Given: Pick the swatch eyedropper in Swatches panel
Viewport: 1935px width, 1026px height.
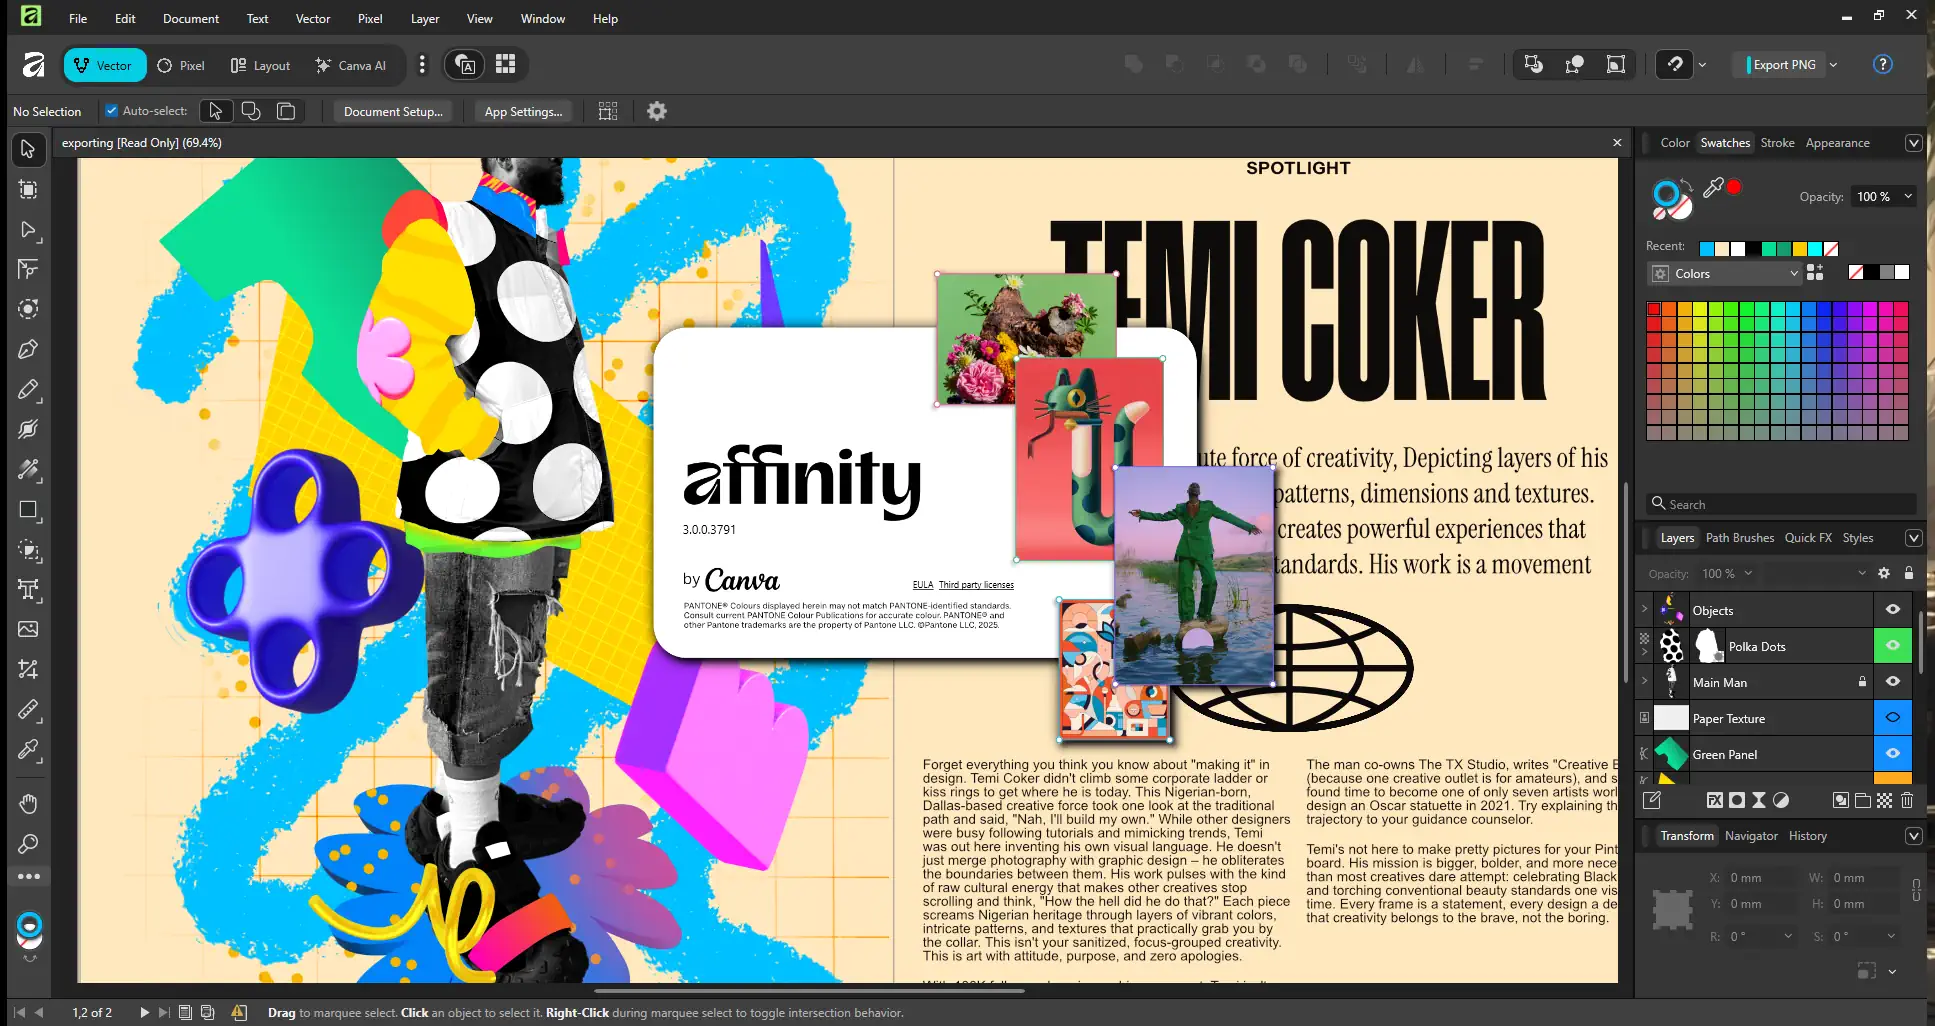Looking at the screenshot, I should click(1713, 187).
